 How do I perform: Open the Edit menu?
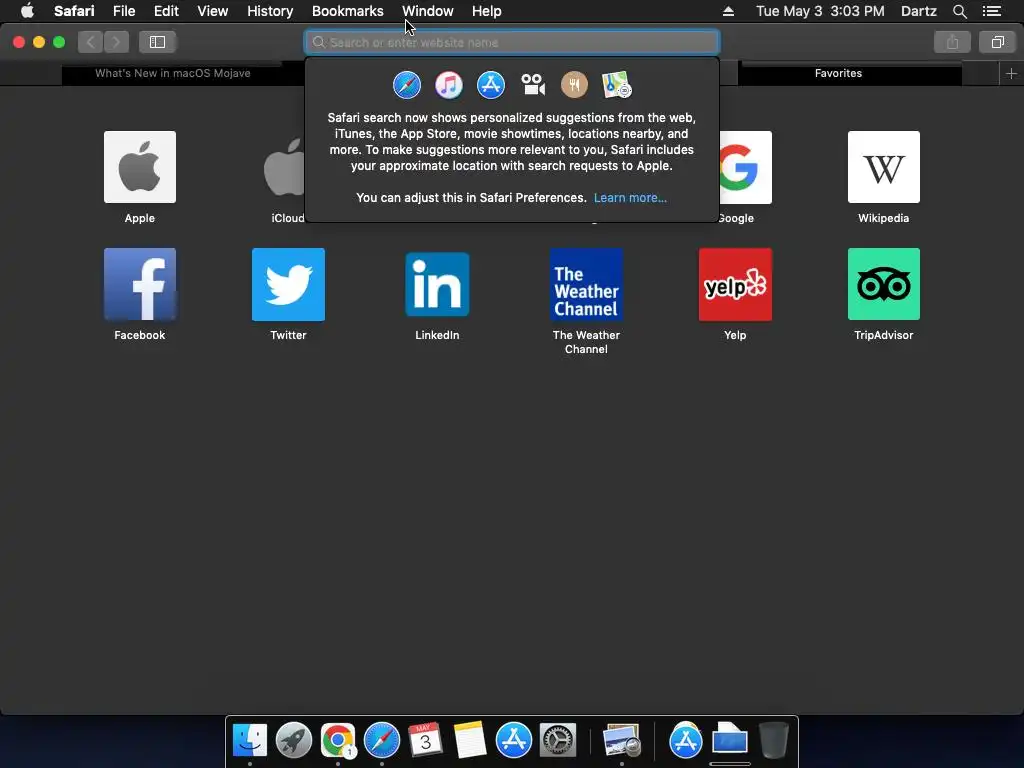coord(166,11)
